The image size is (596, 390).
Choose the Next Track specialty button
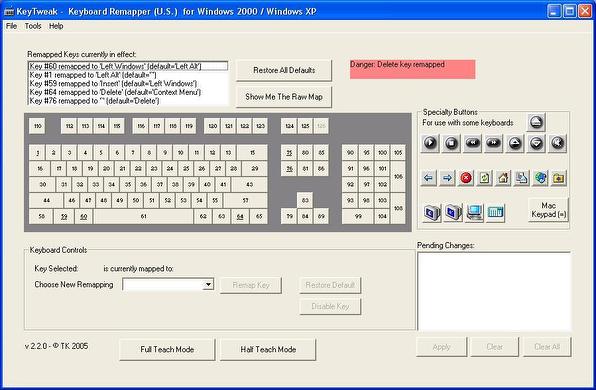pos(493,143)
